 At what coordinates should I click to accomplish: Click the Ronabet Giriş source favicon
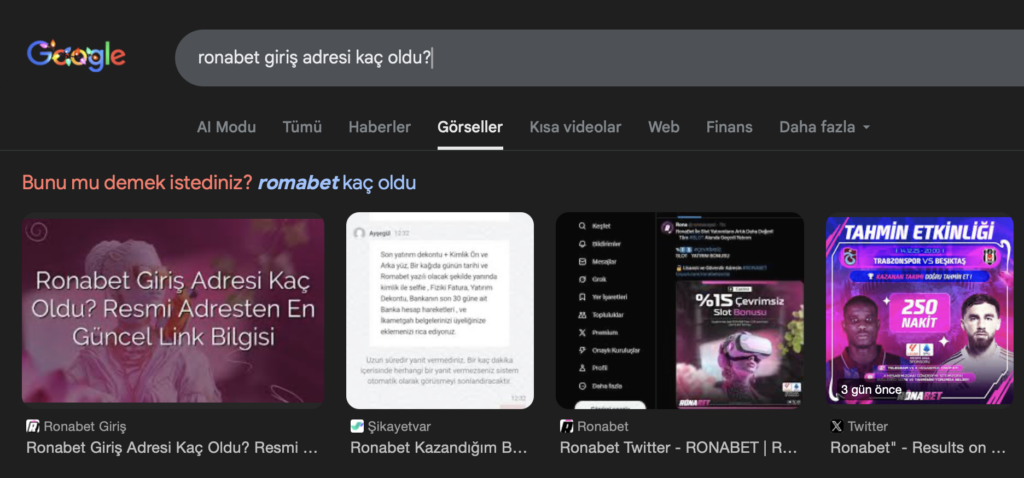[32, 426]
